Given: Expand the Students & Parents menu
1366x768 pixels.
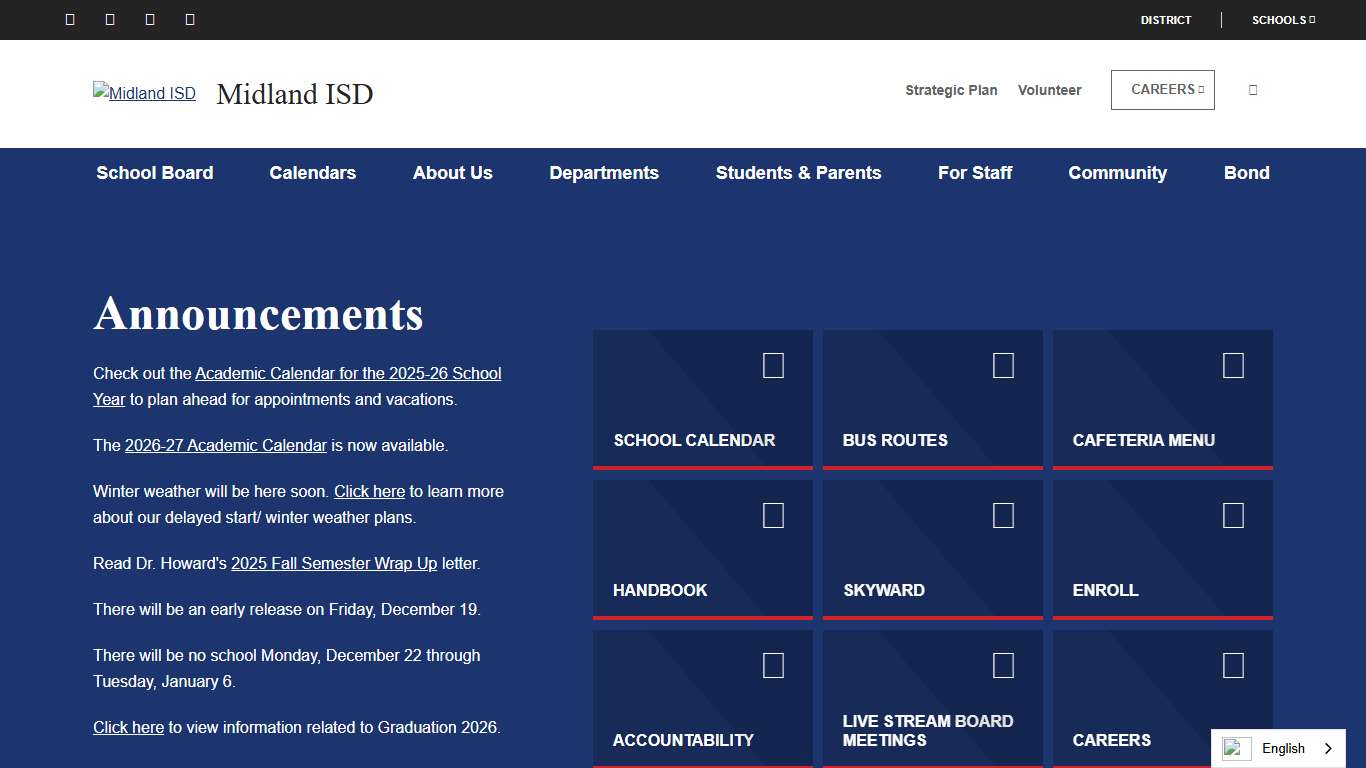Looking at the screenshot, I should tap(798, 173).
